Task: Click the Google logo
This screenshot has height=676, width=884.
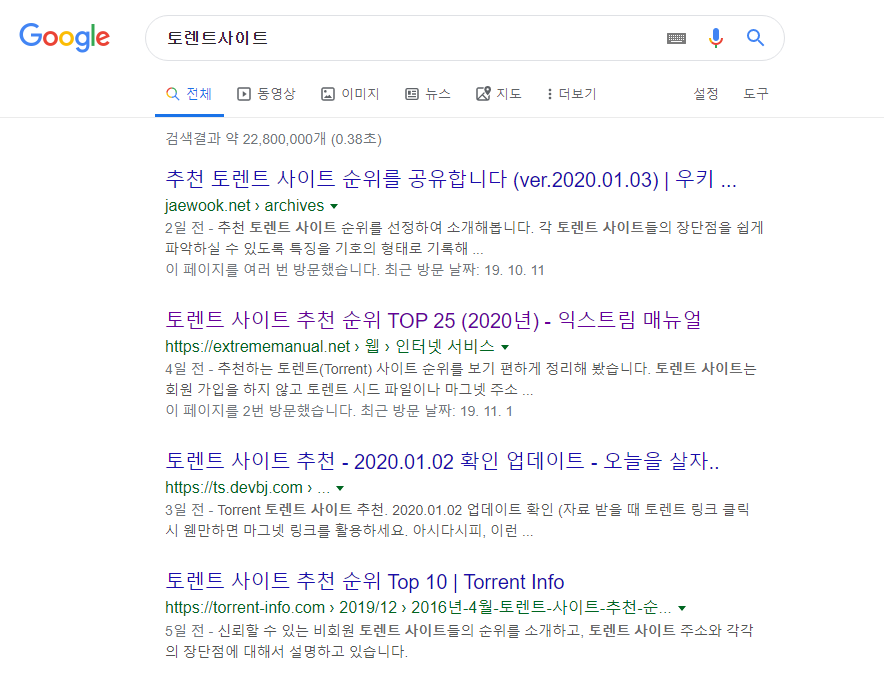Action: click(64, 37)
